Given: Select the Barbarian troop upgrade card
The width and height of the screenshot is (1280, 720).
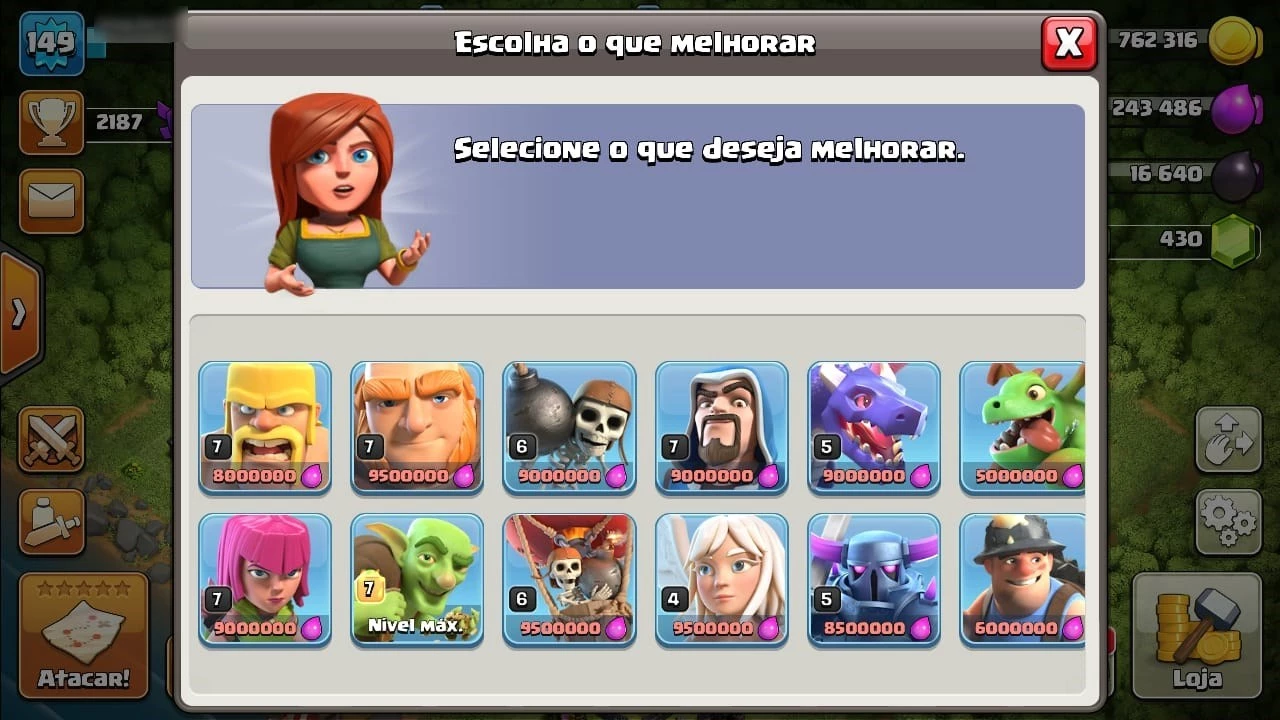Looking at the screenshot, I should (265, 428).
